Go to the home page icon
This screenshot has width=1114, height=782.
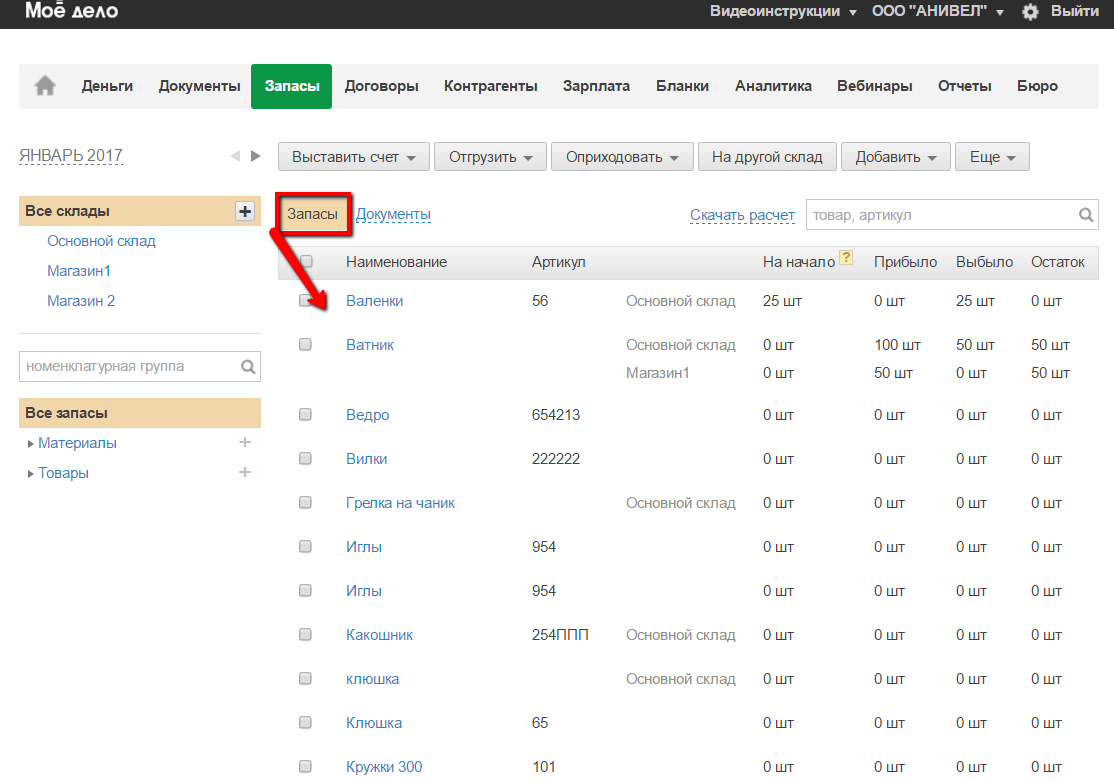45,86
